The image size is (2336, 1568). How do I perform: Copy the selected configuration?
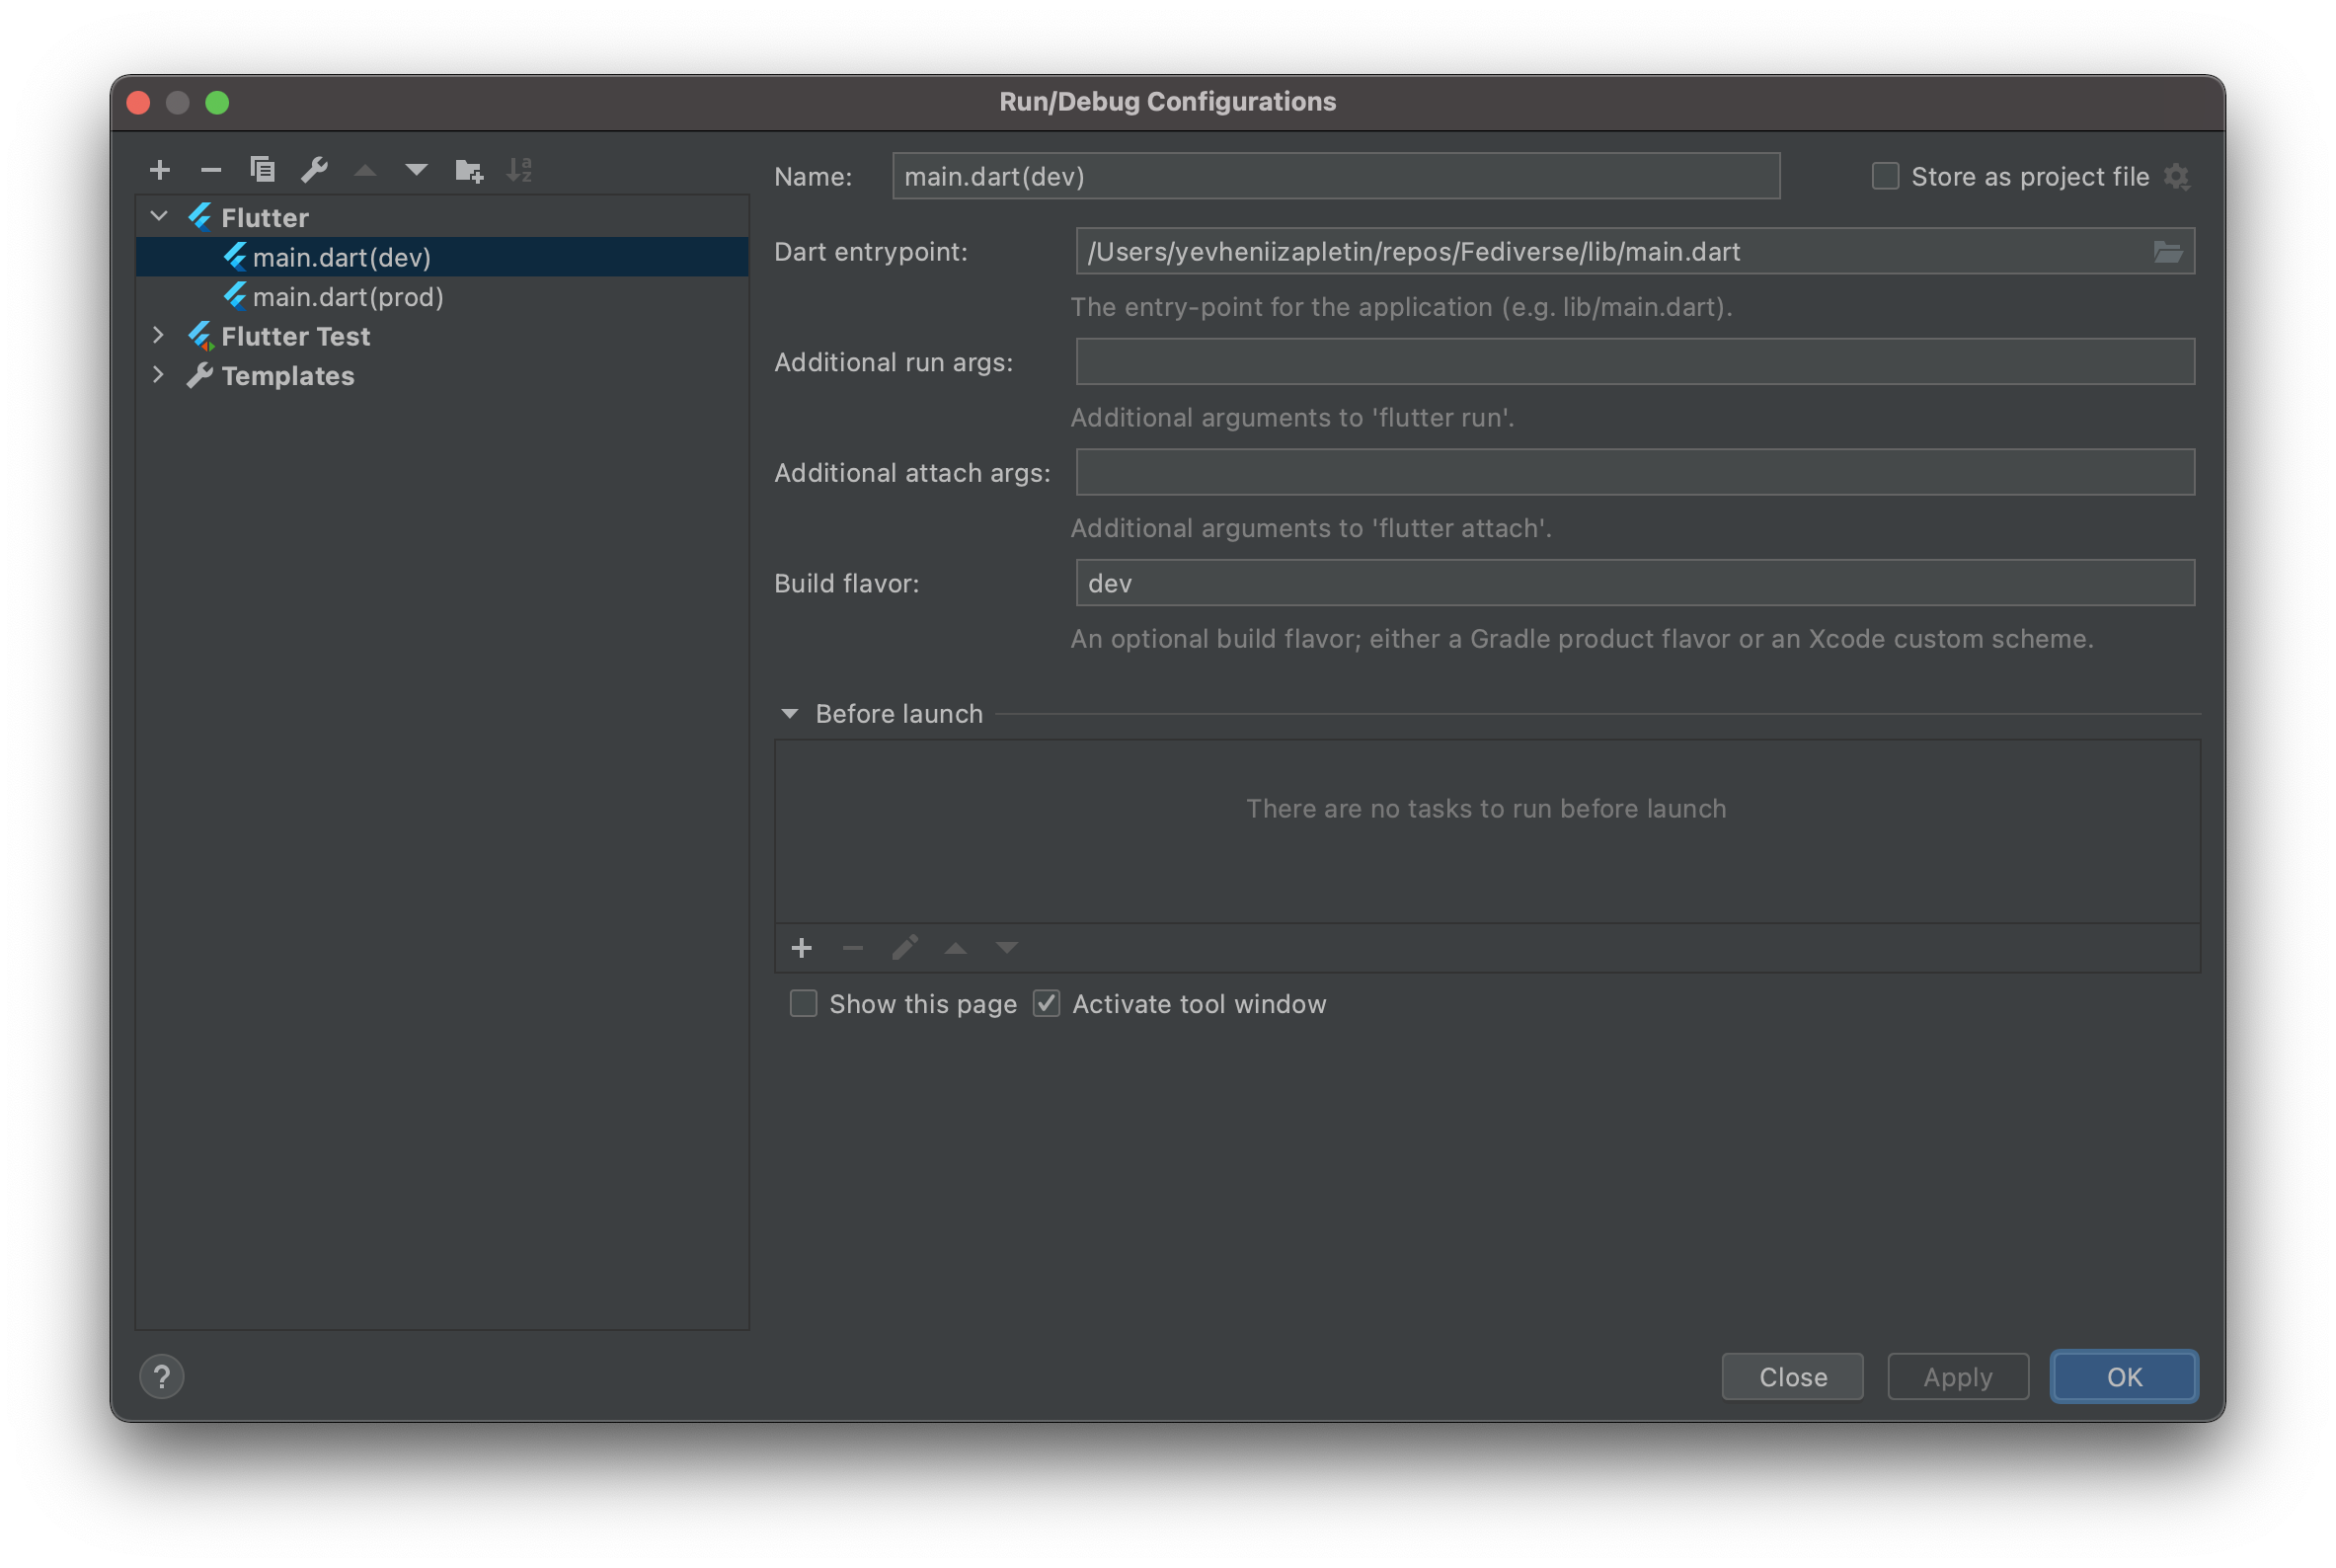click(262, 170)
